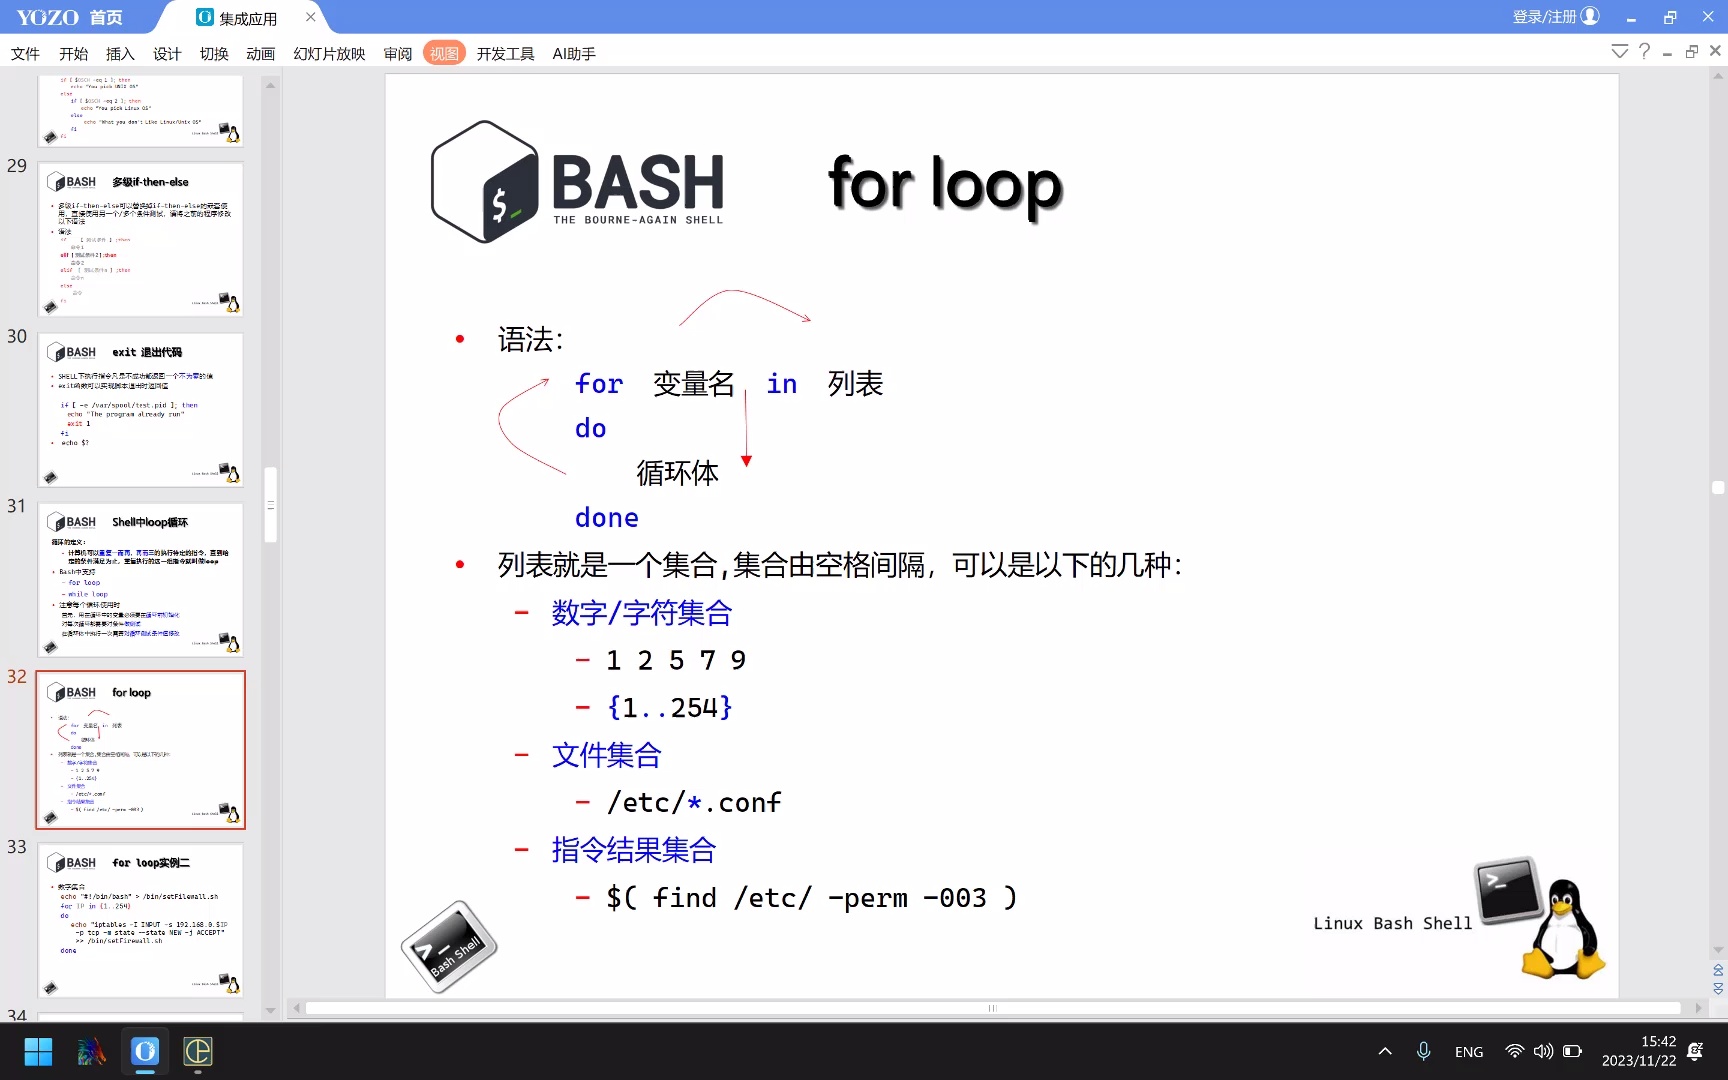
Task: Click the Wi-Fi icon in the system tray
Action: tap(1514, 1051)
